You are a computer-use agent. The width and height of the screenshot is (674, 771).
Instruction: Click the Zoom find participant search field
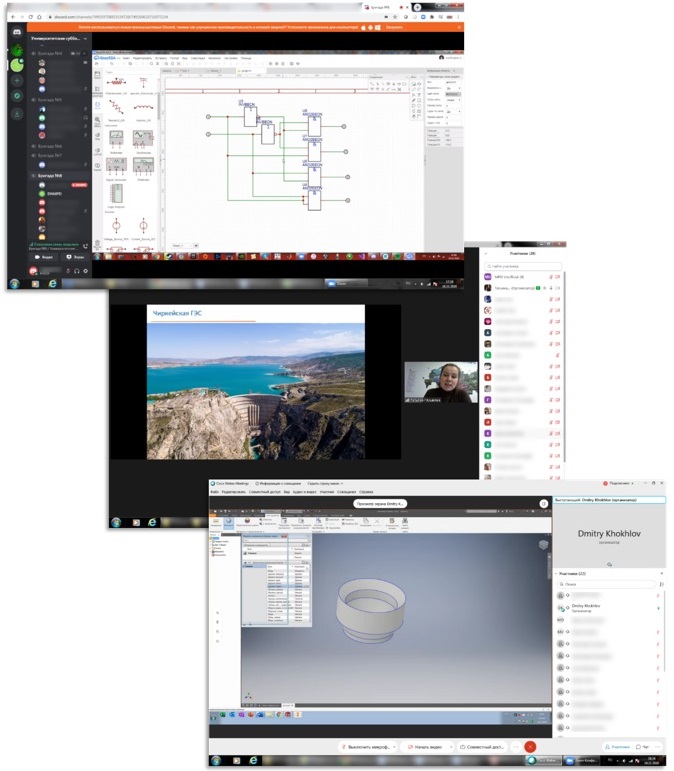pos(523,266)
